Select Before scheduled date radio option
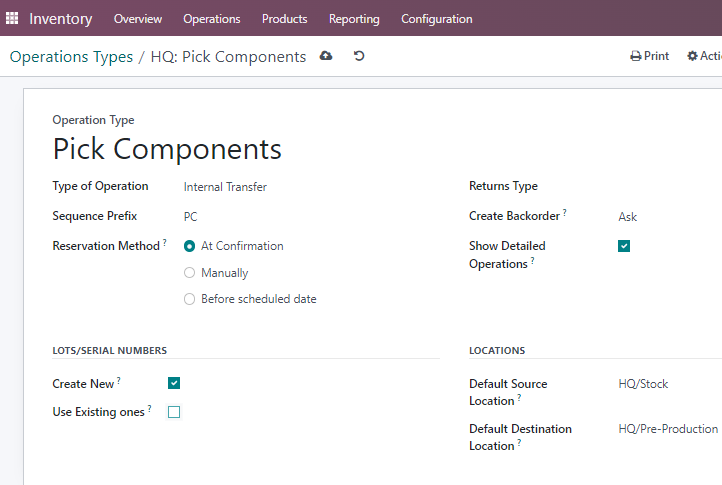 point(189,299)
